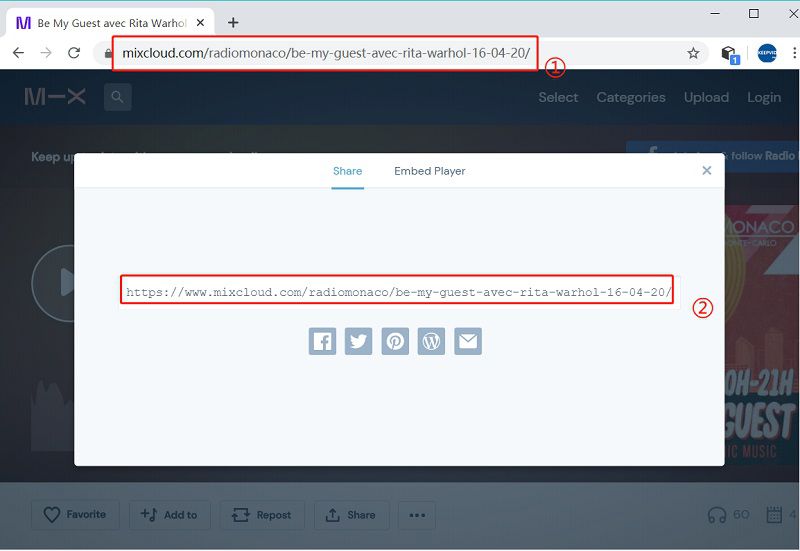Reload the page with the refresh icon

[74, 53]
